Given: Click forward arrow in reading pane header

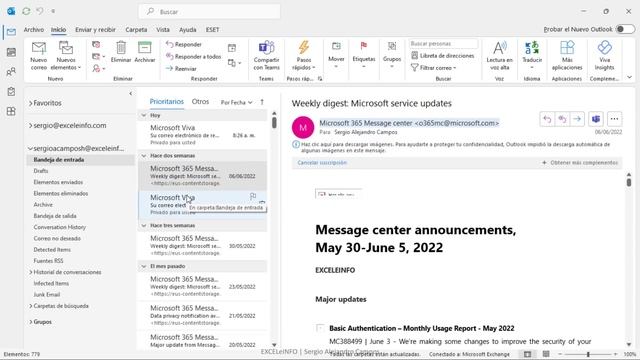Looking at the screenshot, I should 577,119.
